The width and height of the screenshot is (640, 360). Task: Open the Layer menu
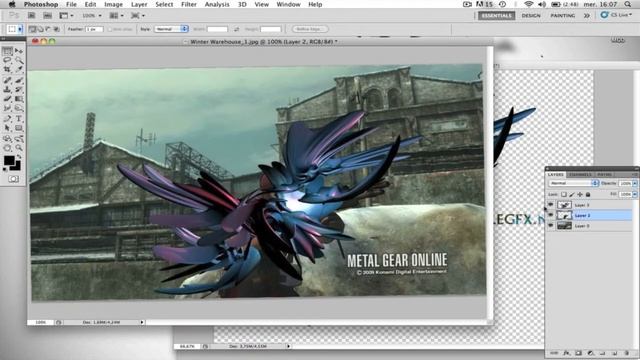(139, 4)
